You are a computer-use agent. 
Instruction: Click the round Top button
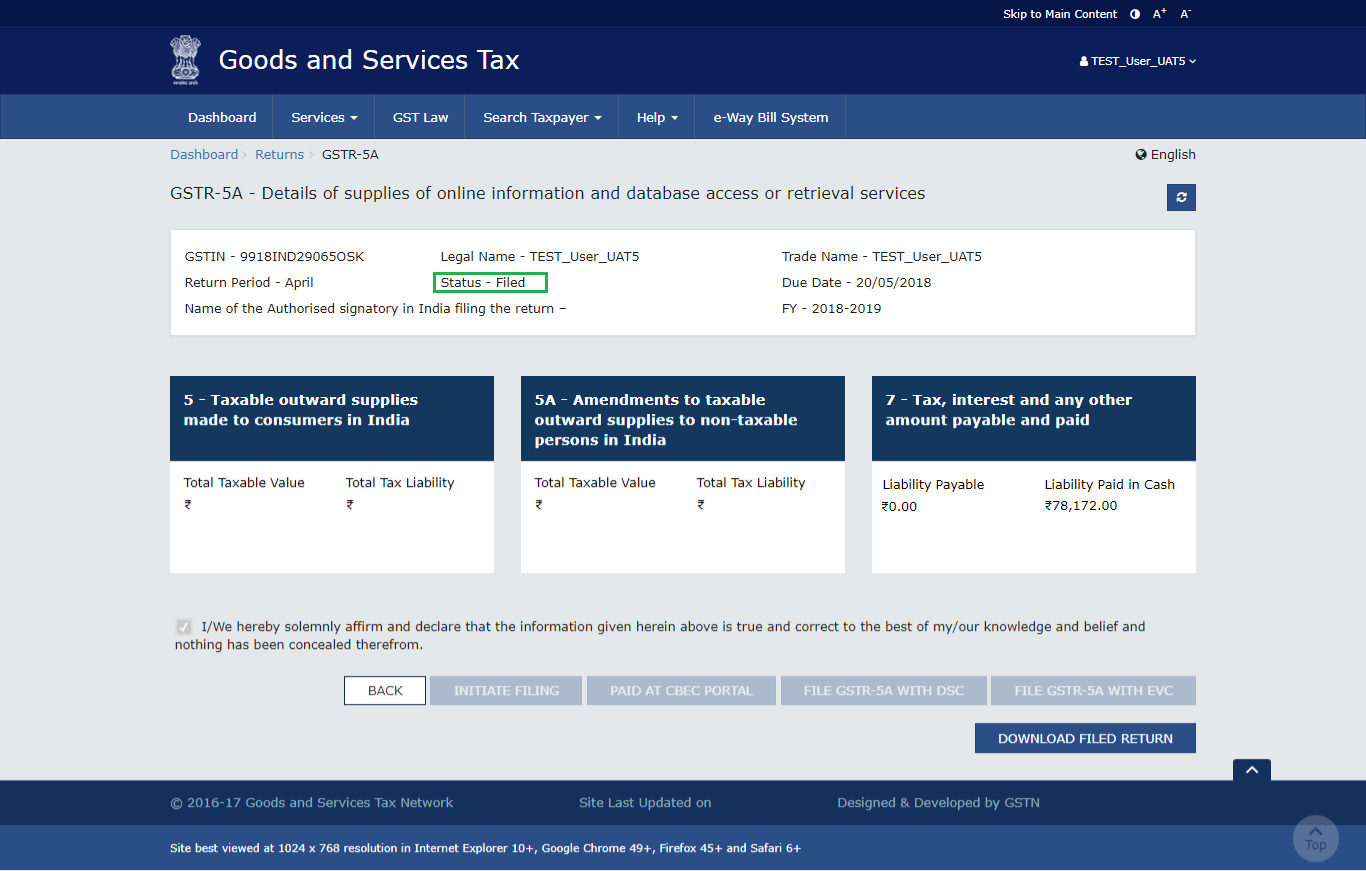coord(1315,838)
